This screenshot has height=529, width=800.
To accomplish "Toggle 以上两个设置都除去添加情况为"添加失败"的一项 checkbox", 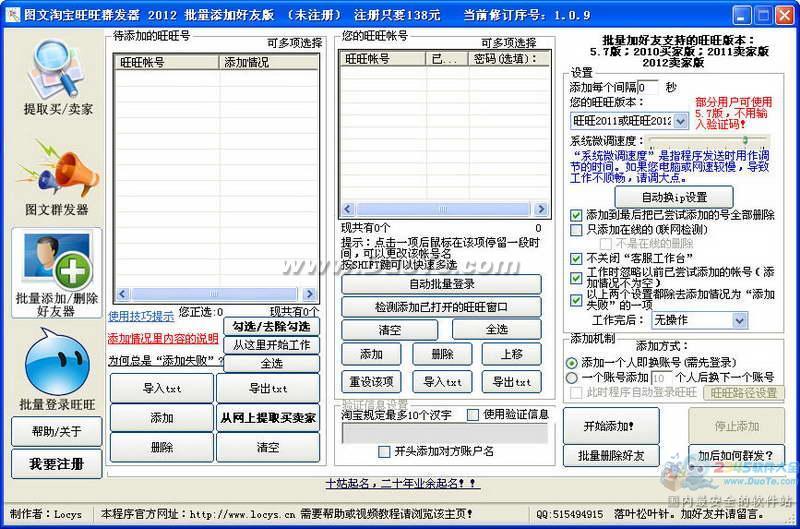I will click(576, 300).
